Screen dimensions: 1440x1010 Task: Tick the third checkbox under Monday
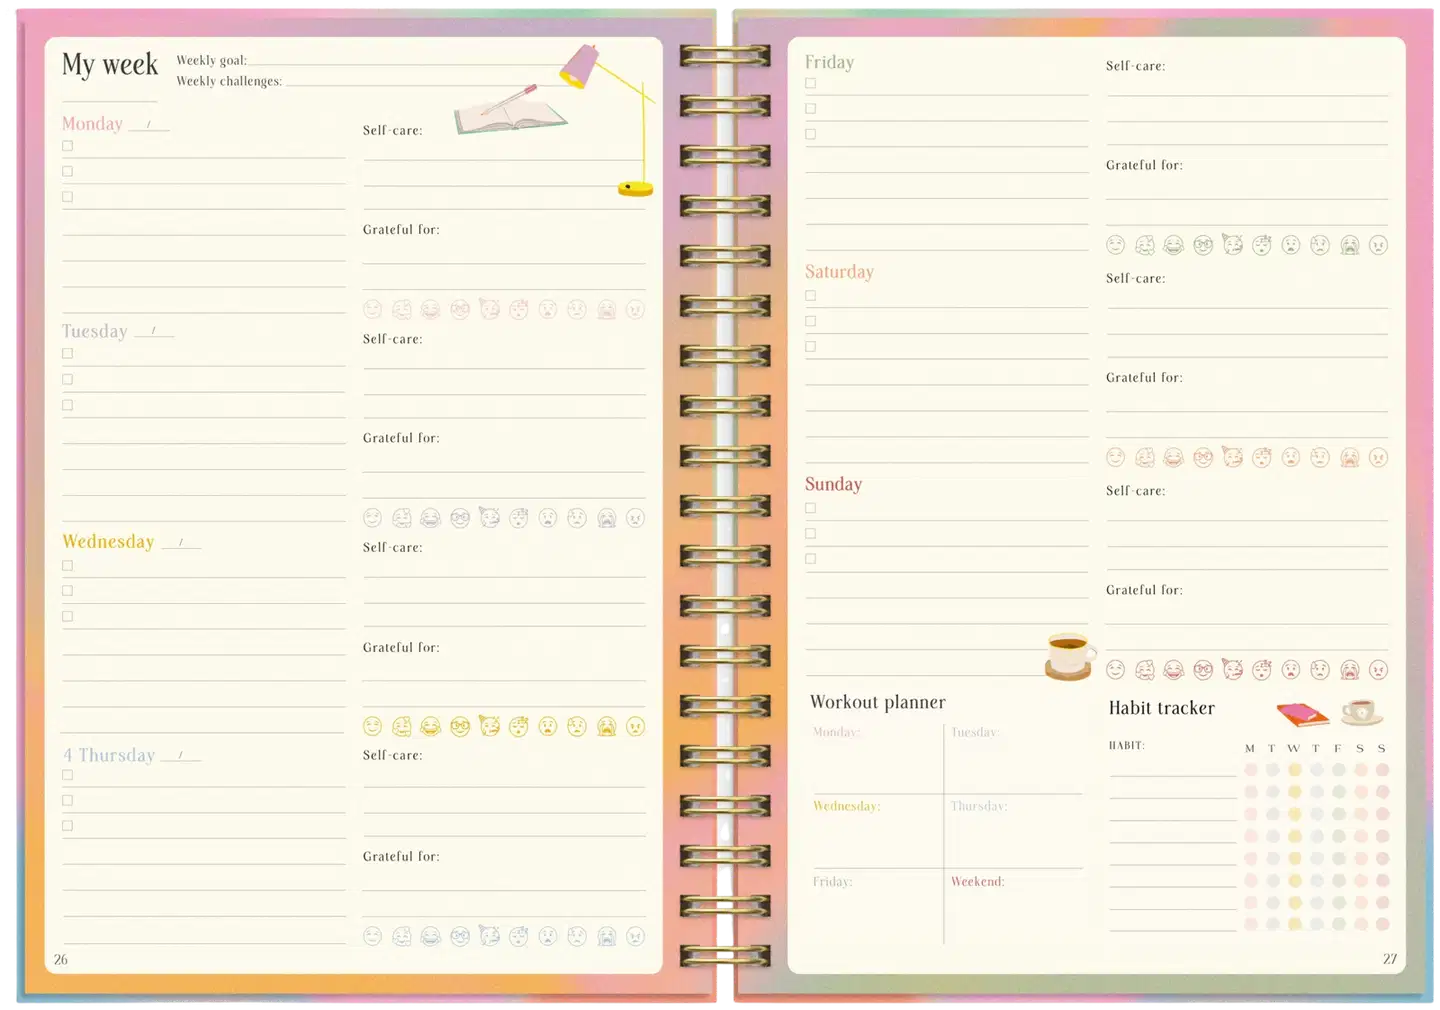pyautogui.click(x=68, y=197)
